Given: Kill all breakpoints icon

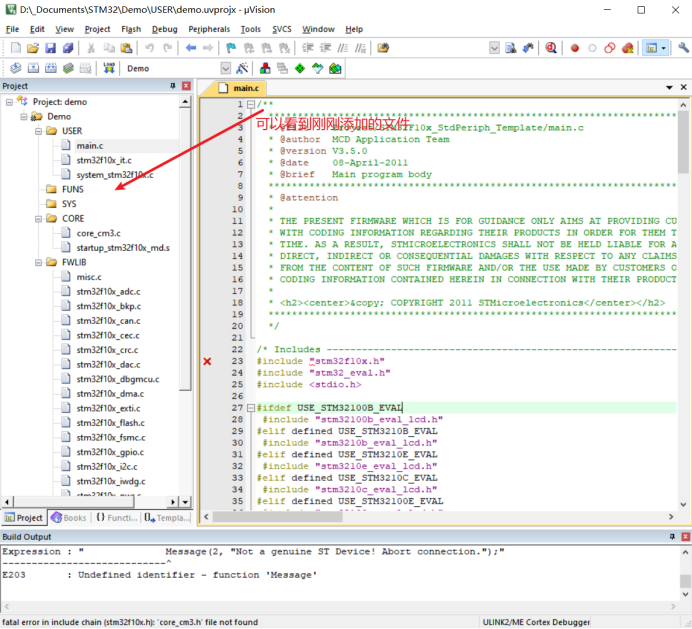Looking at the screenshot, I should [x=628, y=48].
